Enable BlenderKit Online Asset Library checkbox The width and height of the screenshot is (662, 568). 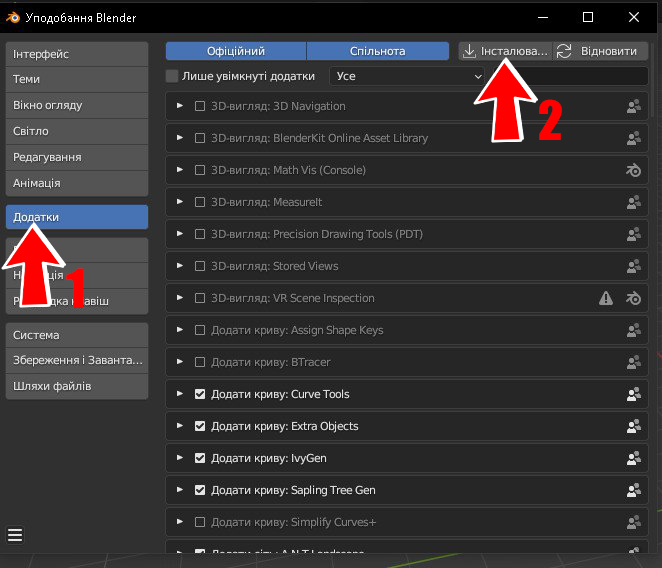click(x=200, y=138)
